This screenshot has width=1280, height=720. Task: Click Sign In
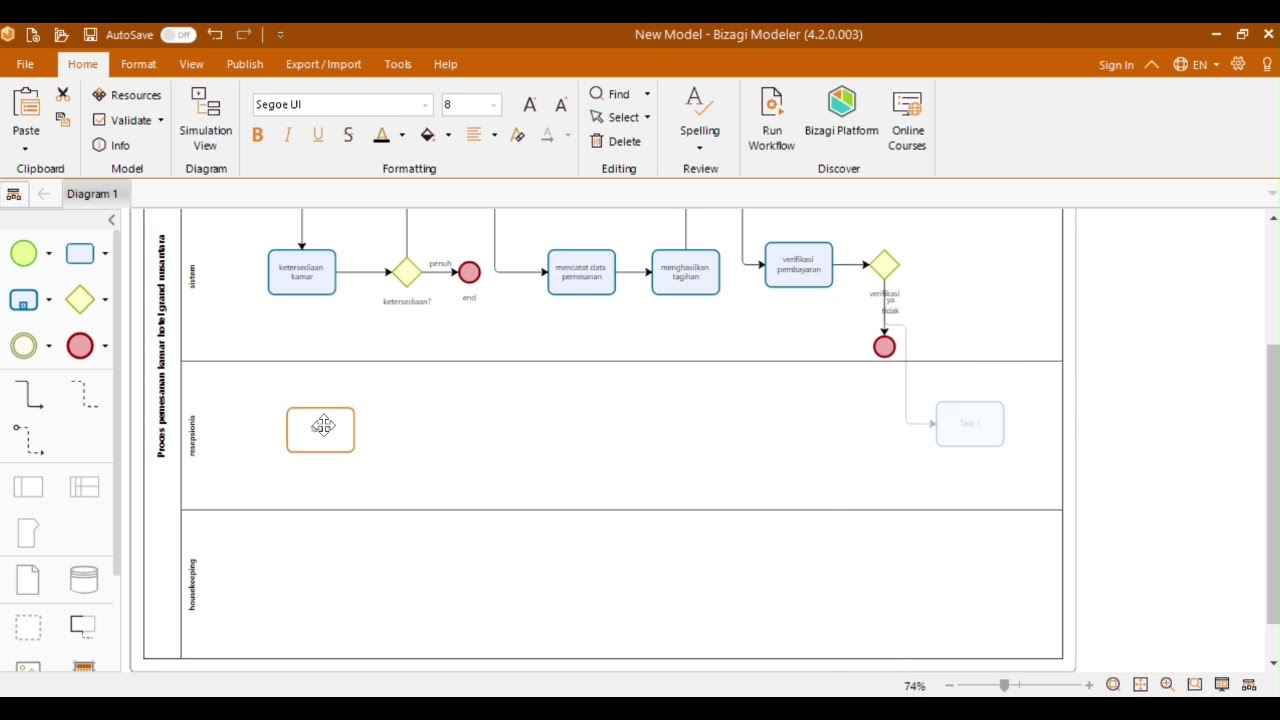1116,65
